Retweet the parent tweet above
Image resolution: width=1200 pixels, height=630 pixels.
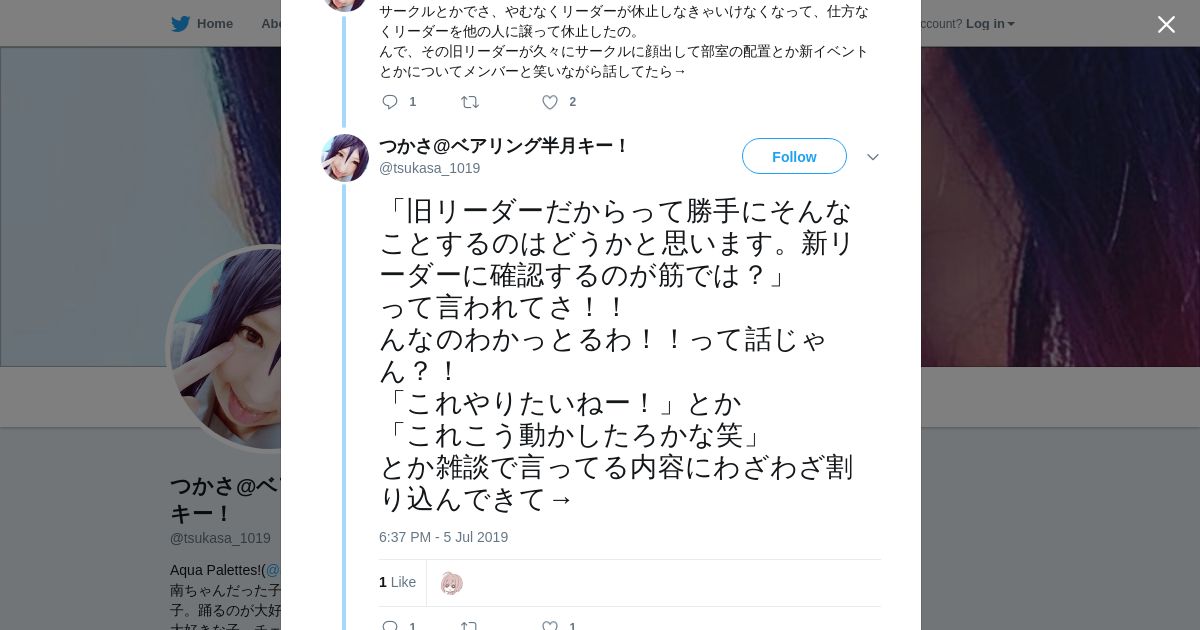point(469,102)
